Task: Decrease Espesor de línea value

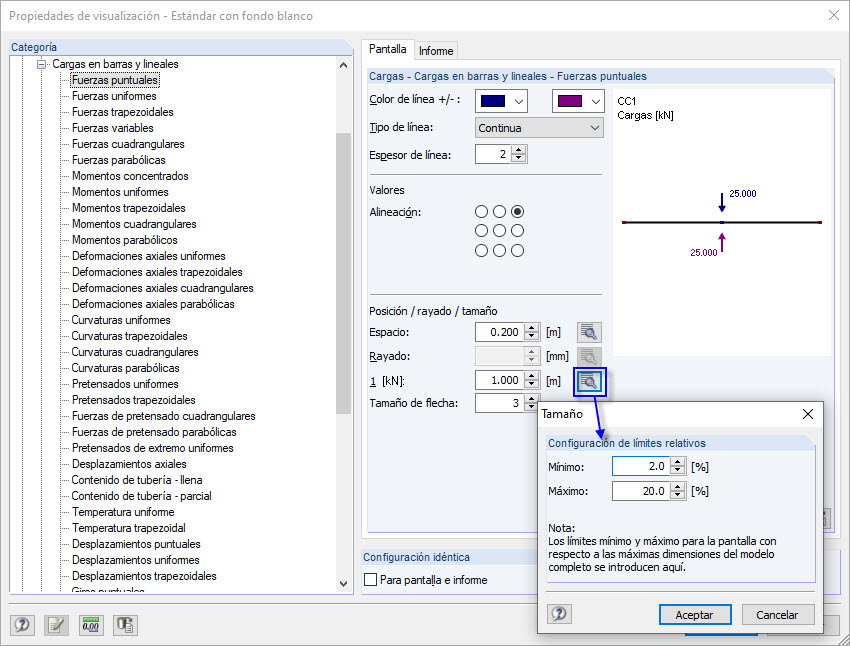Action: [x=519, y=158]
